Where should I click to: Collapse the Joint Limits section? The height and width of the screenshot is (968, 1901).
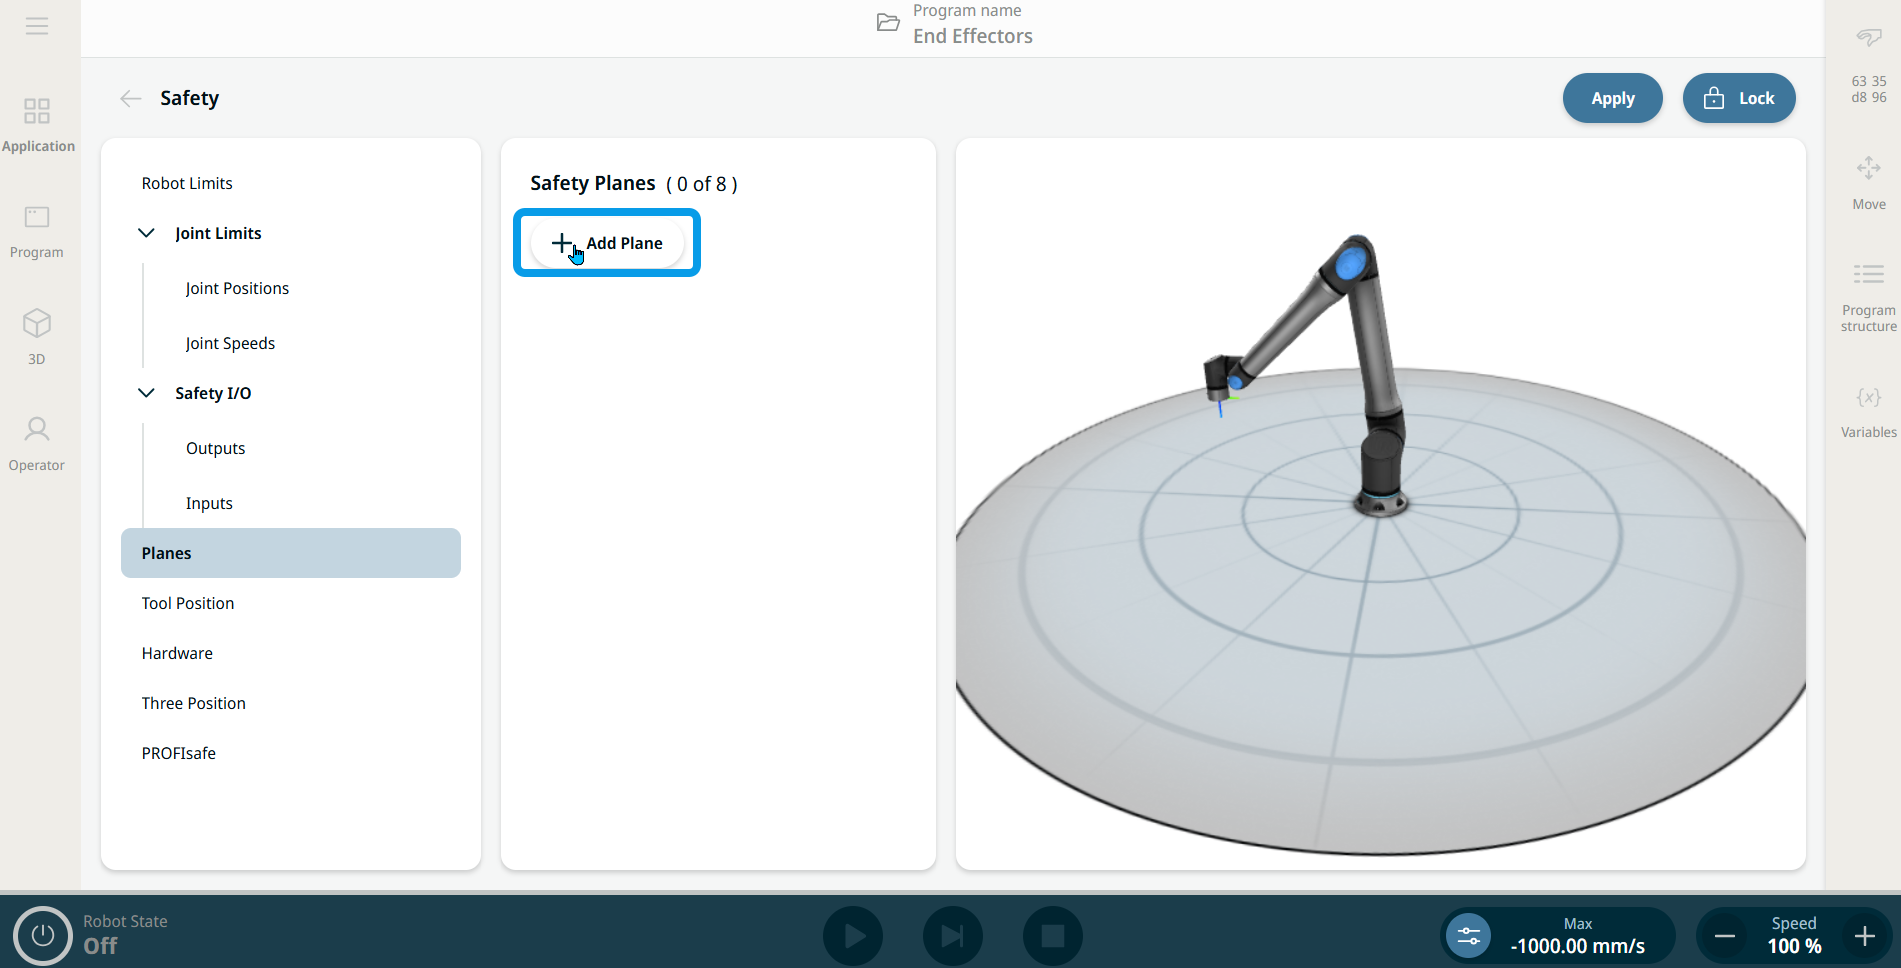pyautogui.click(x=146, y=233)
